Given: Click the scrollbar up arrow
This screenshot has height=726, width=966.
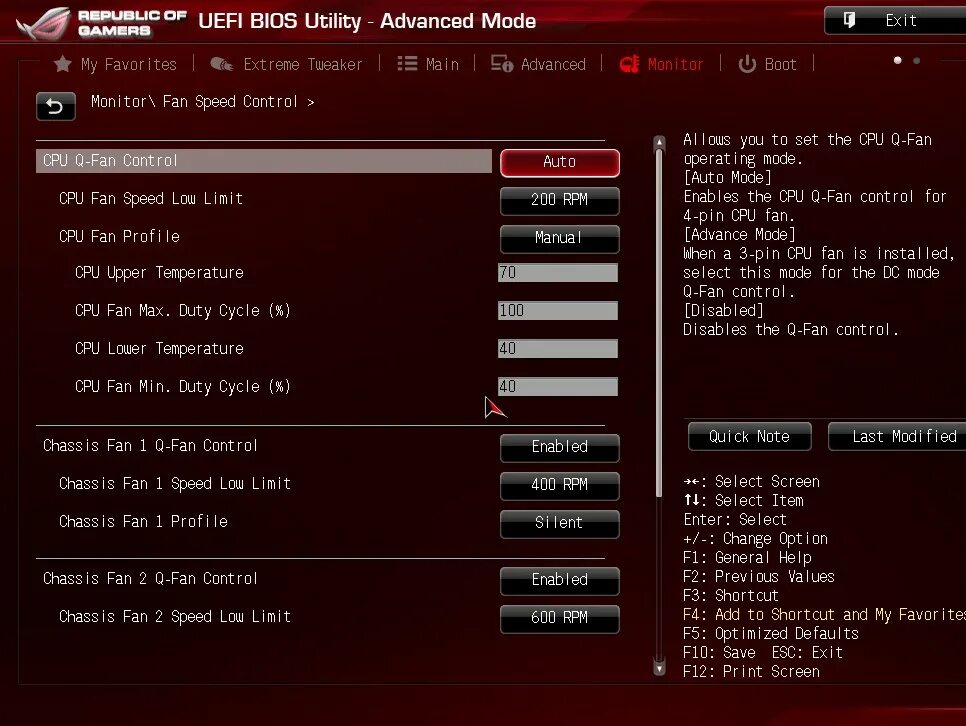Looking at the screenshot, I should click(659, 142).
